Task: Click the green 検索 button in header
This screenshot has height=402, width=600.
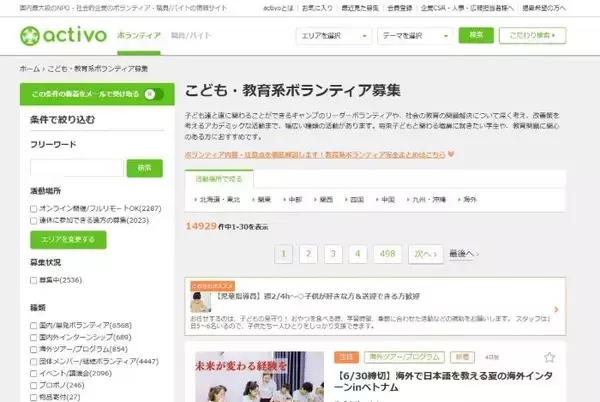Action: pyautogui.click(x=476, y=35)
